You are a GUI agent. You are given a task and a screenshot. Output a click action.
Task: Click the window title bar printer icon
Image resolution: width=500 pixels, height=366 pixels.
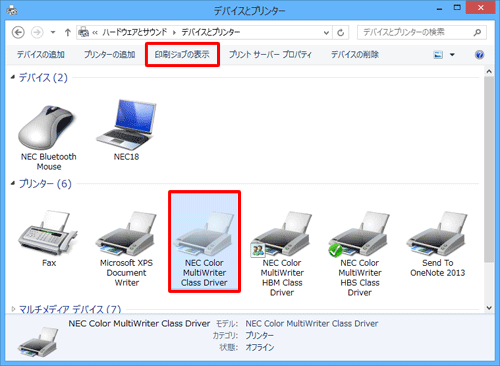[x=12, y=10]
